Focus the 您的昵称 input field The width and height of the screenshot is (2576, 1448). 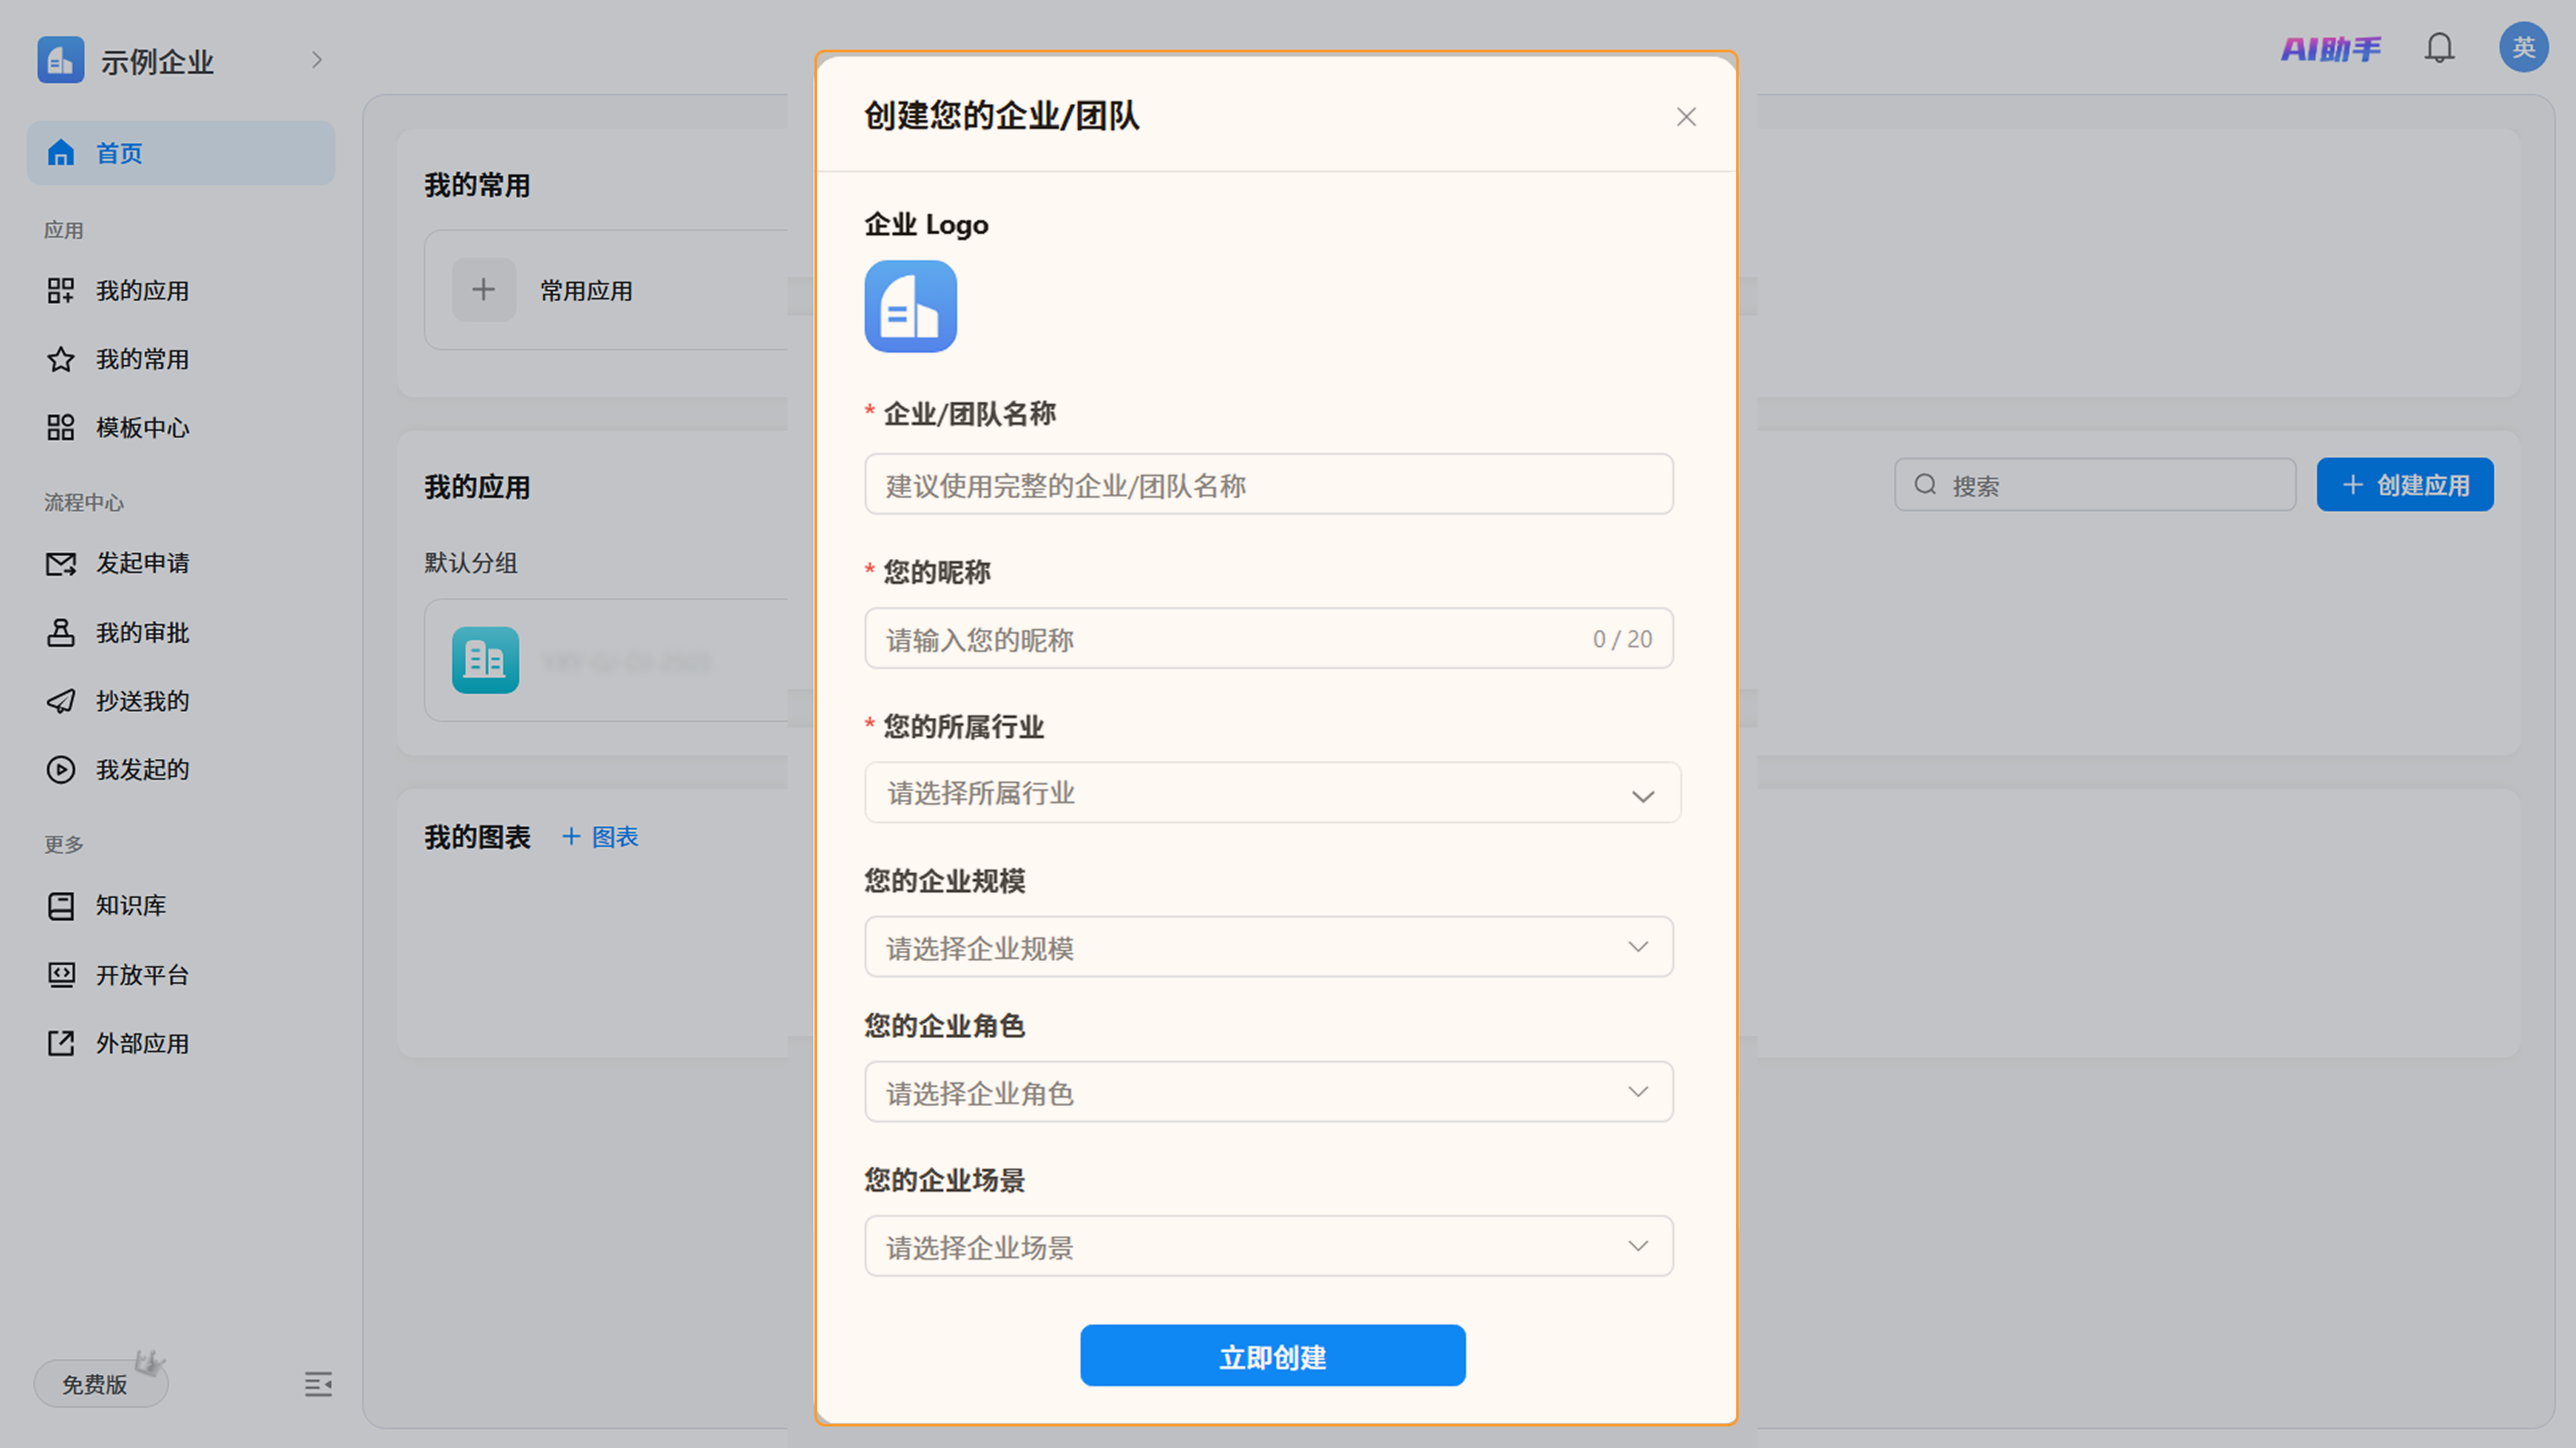(1269, 639)
